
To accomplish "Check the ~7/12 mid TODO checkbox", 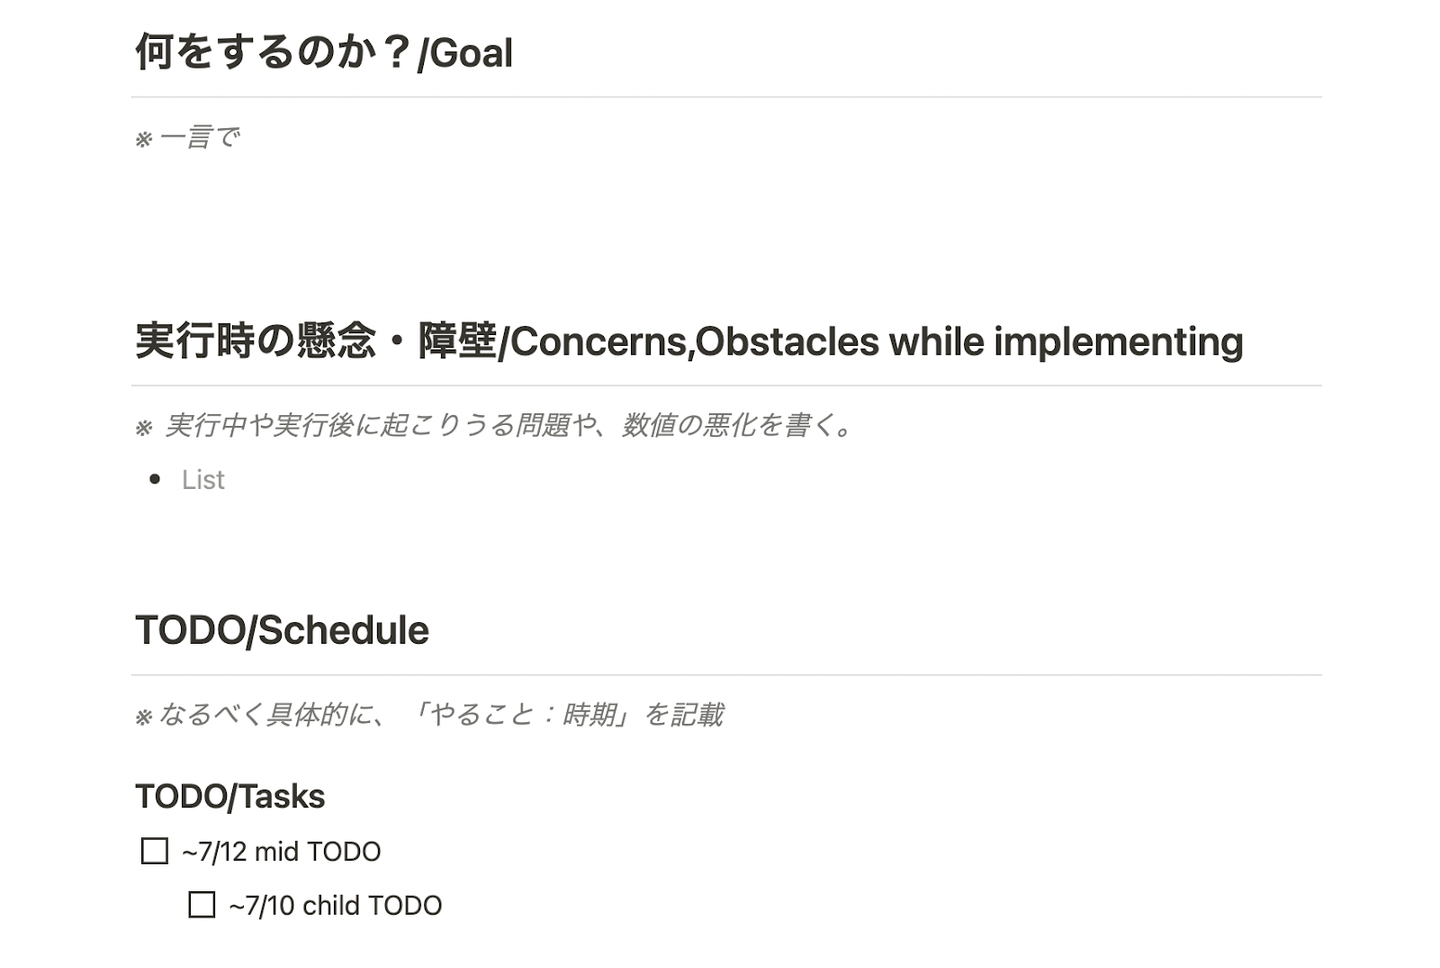I will click(155, 851).
